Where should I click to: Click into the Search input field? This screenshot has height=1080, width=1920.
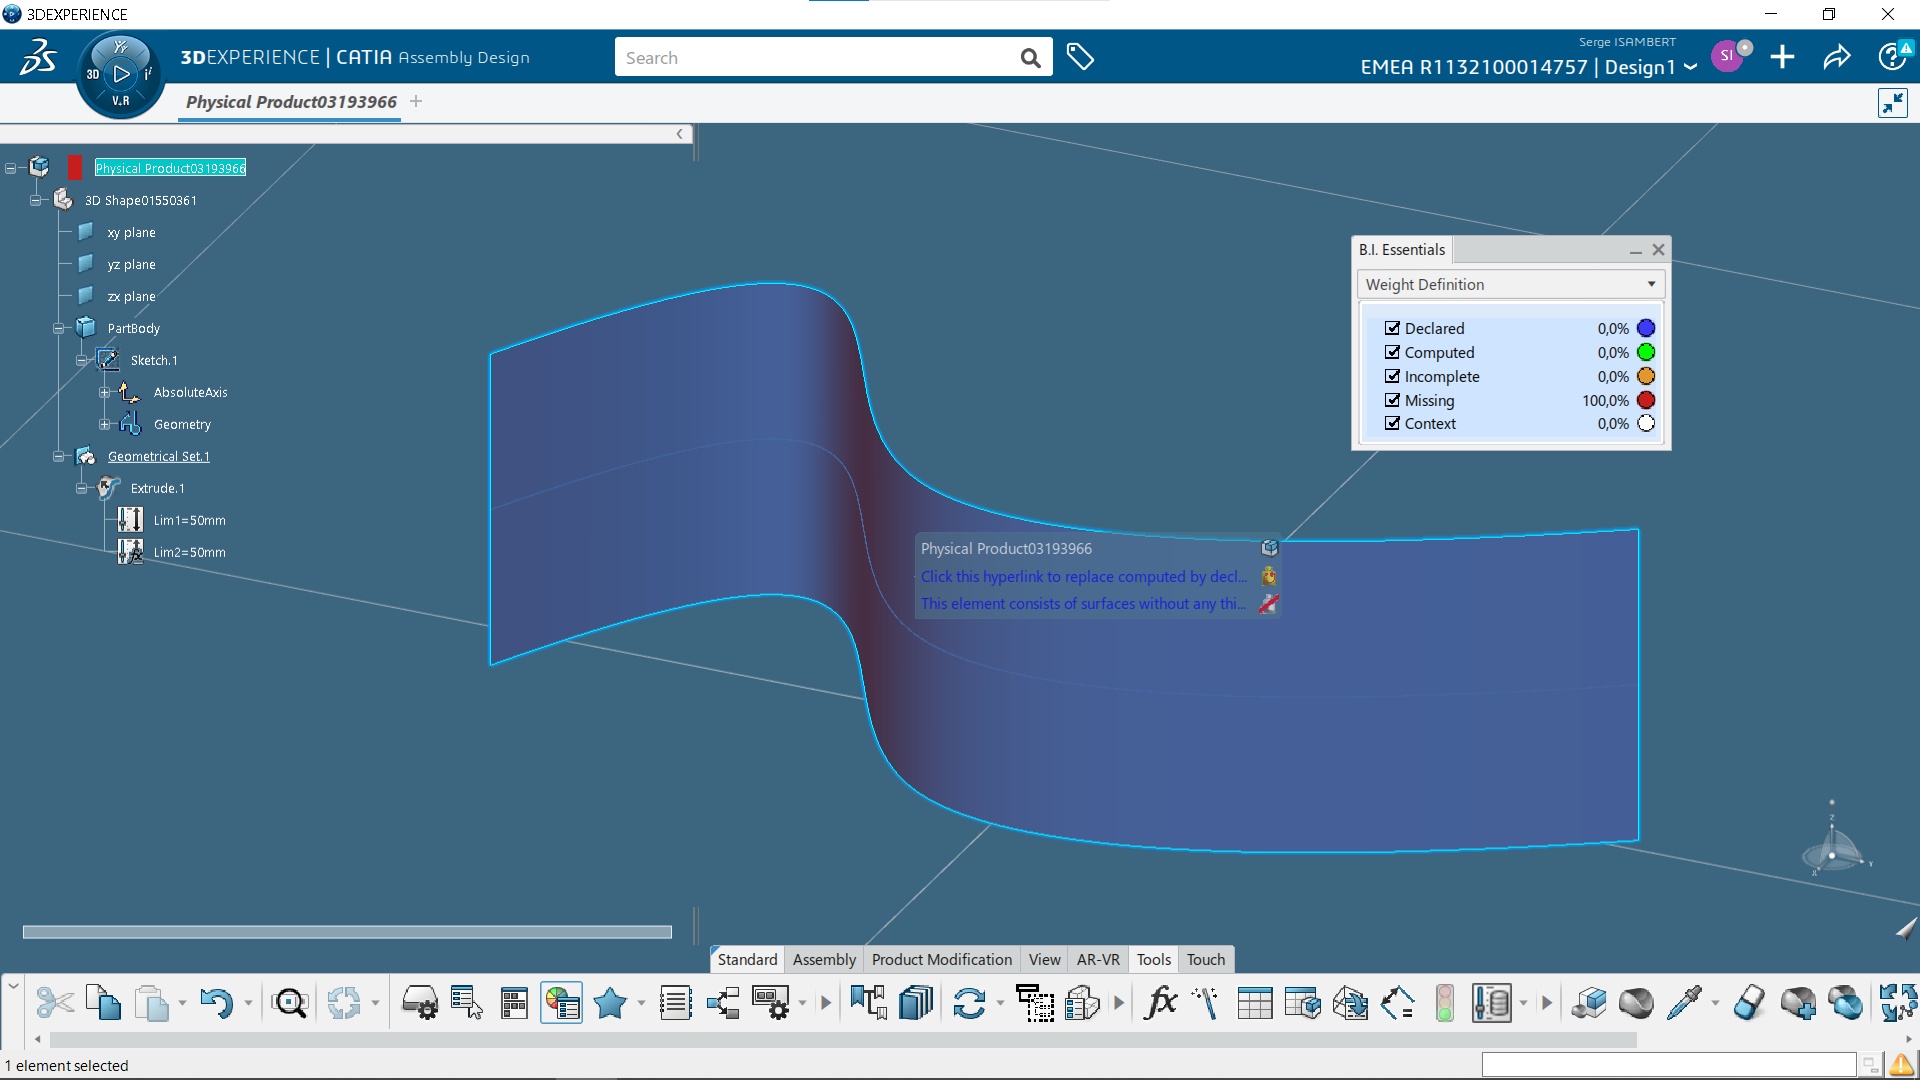815,58
